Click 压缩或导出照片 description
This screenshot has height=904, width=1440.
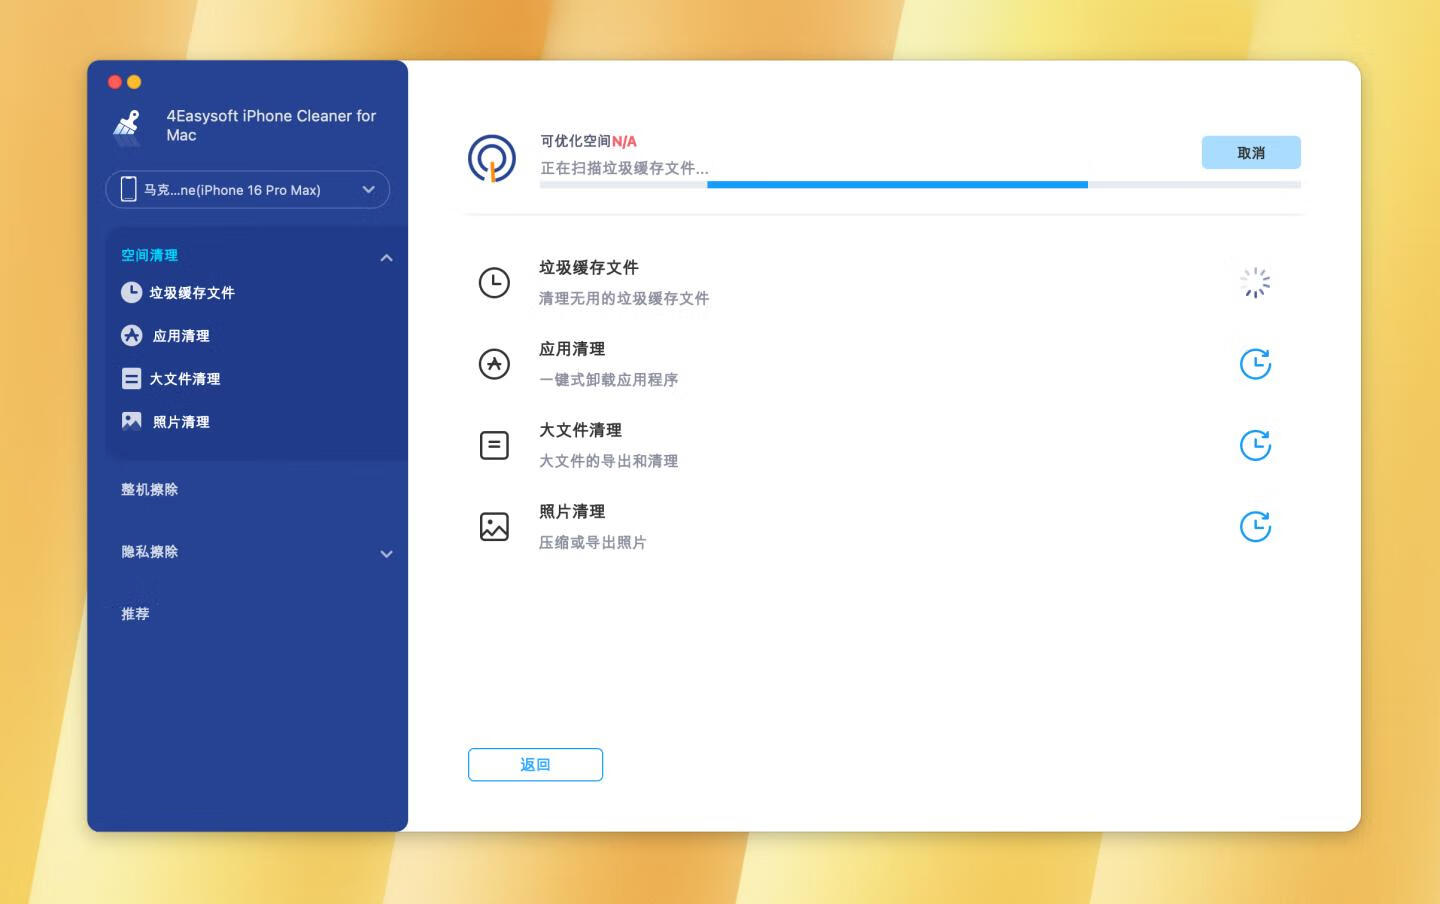coord(592,542)
